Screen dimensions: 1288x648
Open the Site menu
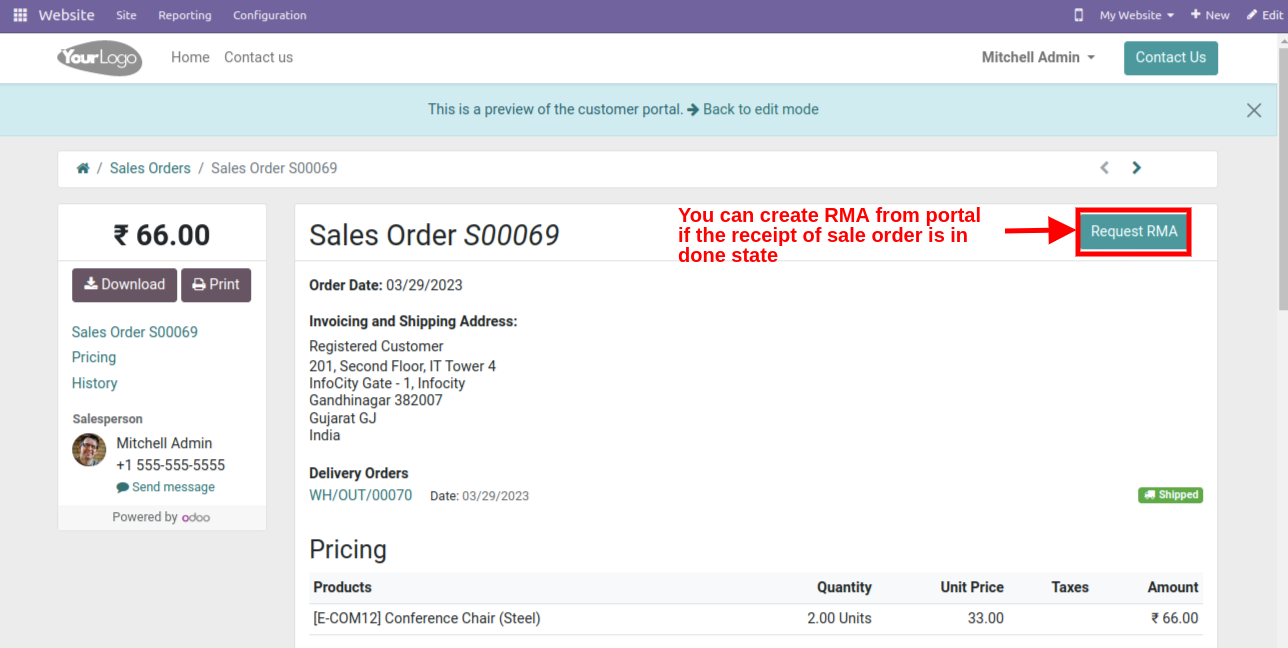126,15
